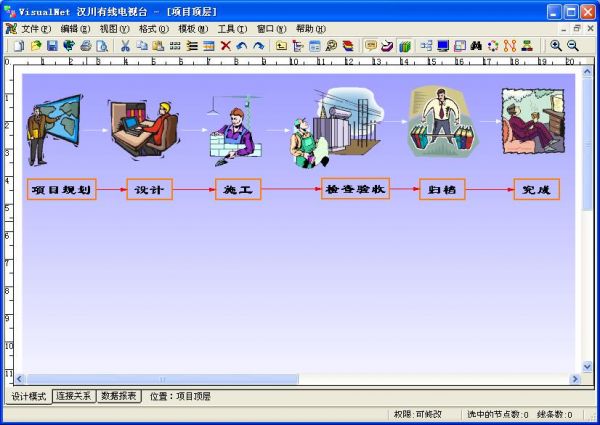Click the horizontal scrollbar right arrow

click(575, 379)
